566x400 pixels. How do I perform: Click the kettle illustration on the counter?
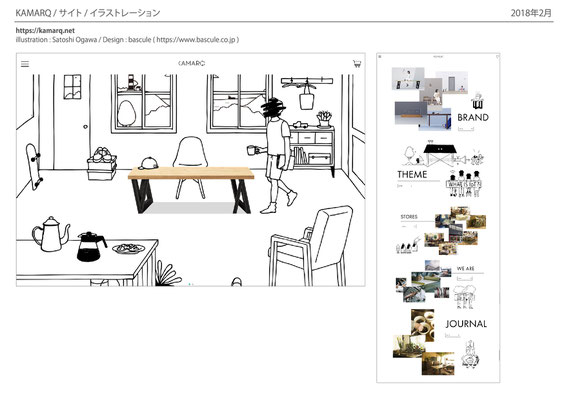coord(51,234)
